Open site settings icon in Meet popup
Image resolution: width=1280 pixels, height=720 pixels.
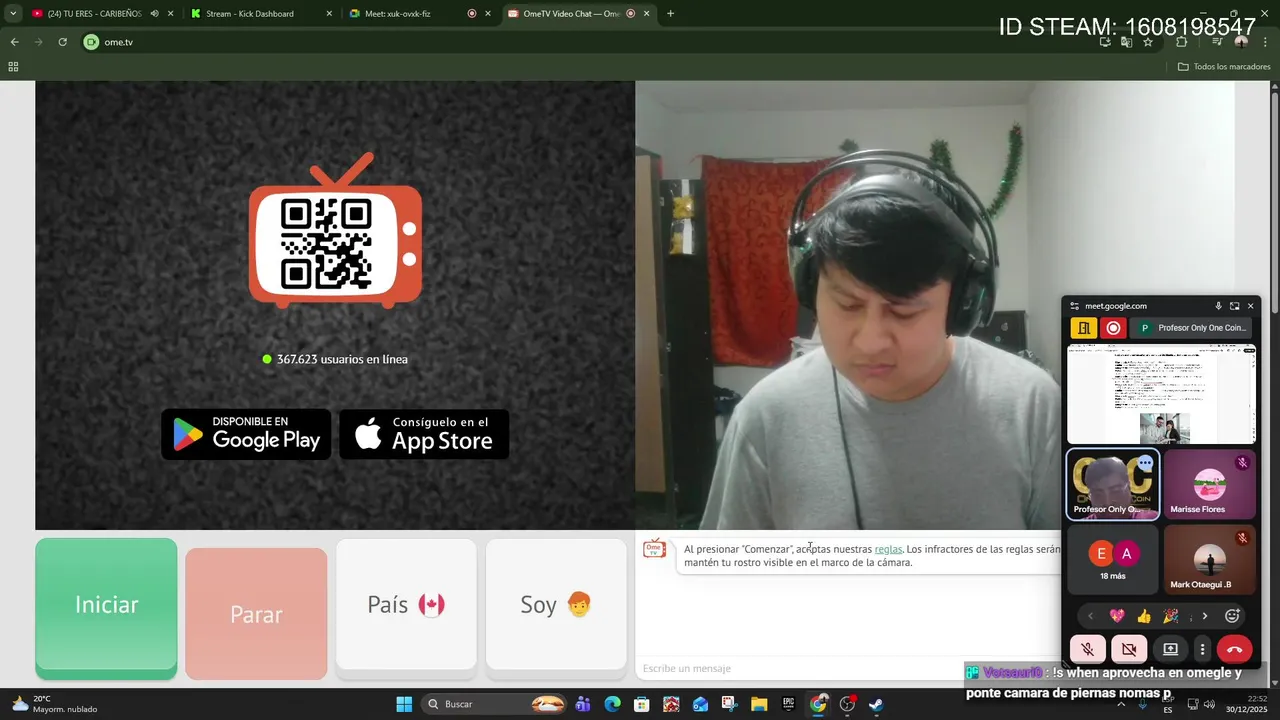pyautogui.click(x=1075, y=306)
